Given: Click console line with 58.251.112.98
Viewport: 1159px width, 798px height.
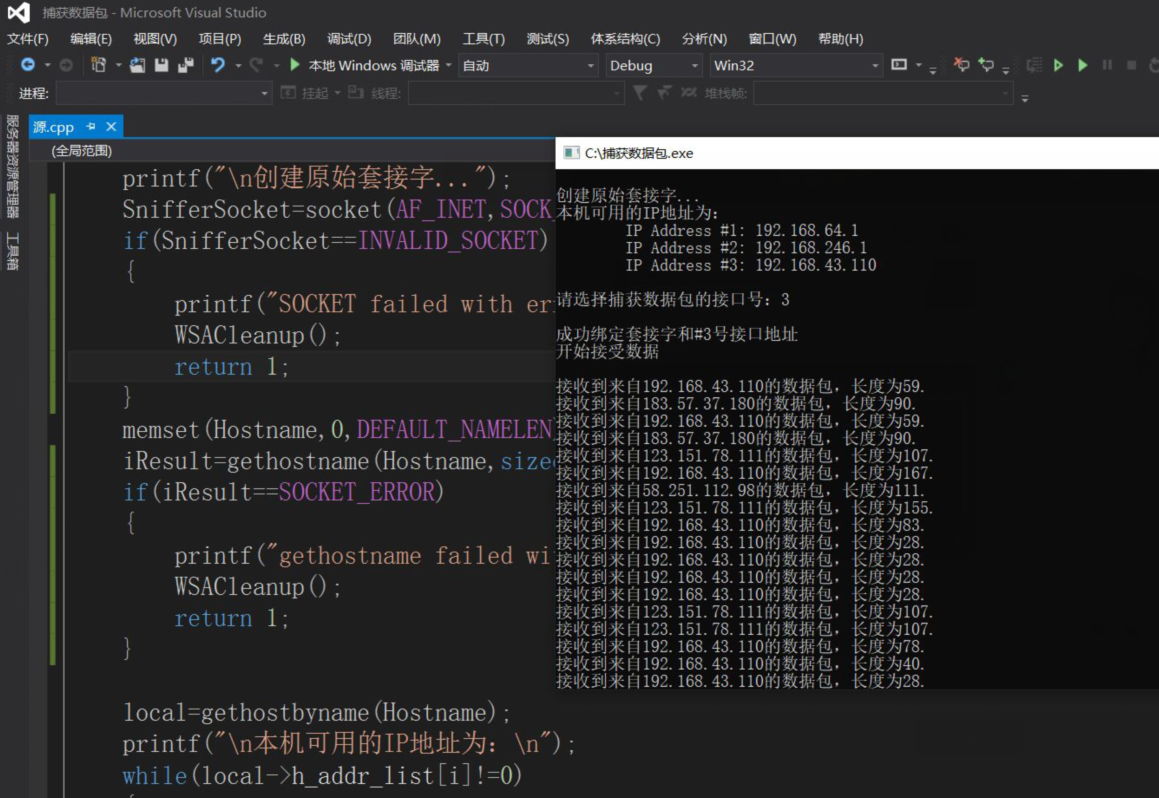Looking at the screenshot, I should pos(740,490).
